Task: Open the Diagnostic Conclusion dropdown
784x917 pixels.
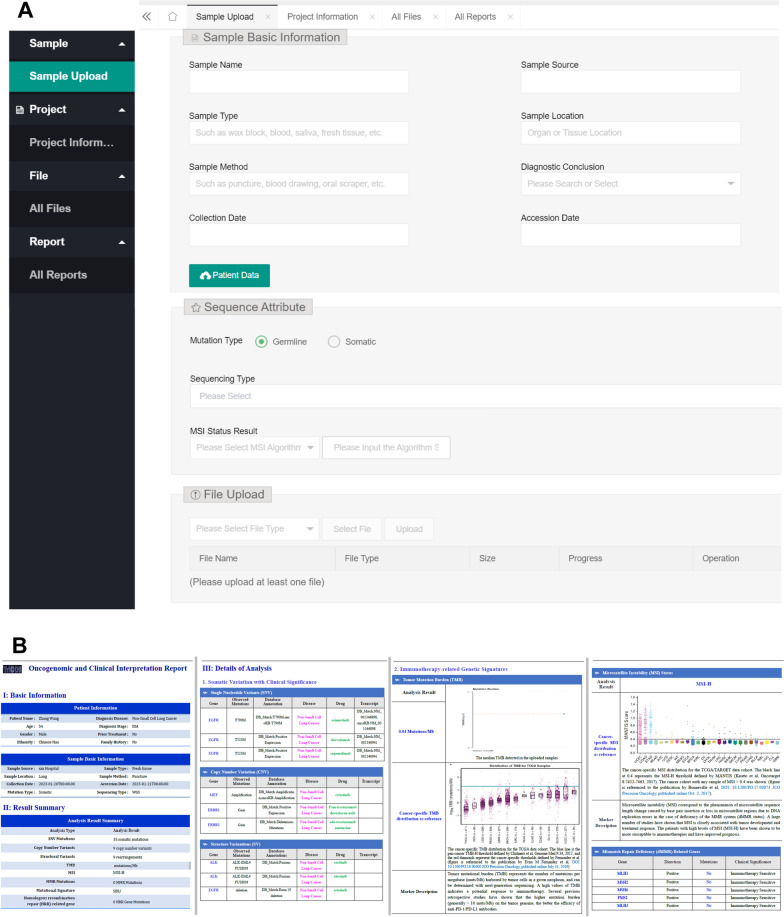Action: click(630, 184)
